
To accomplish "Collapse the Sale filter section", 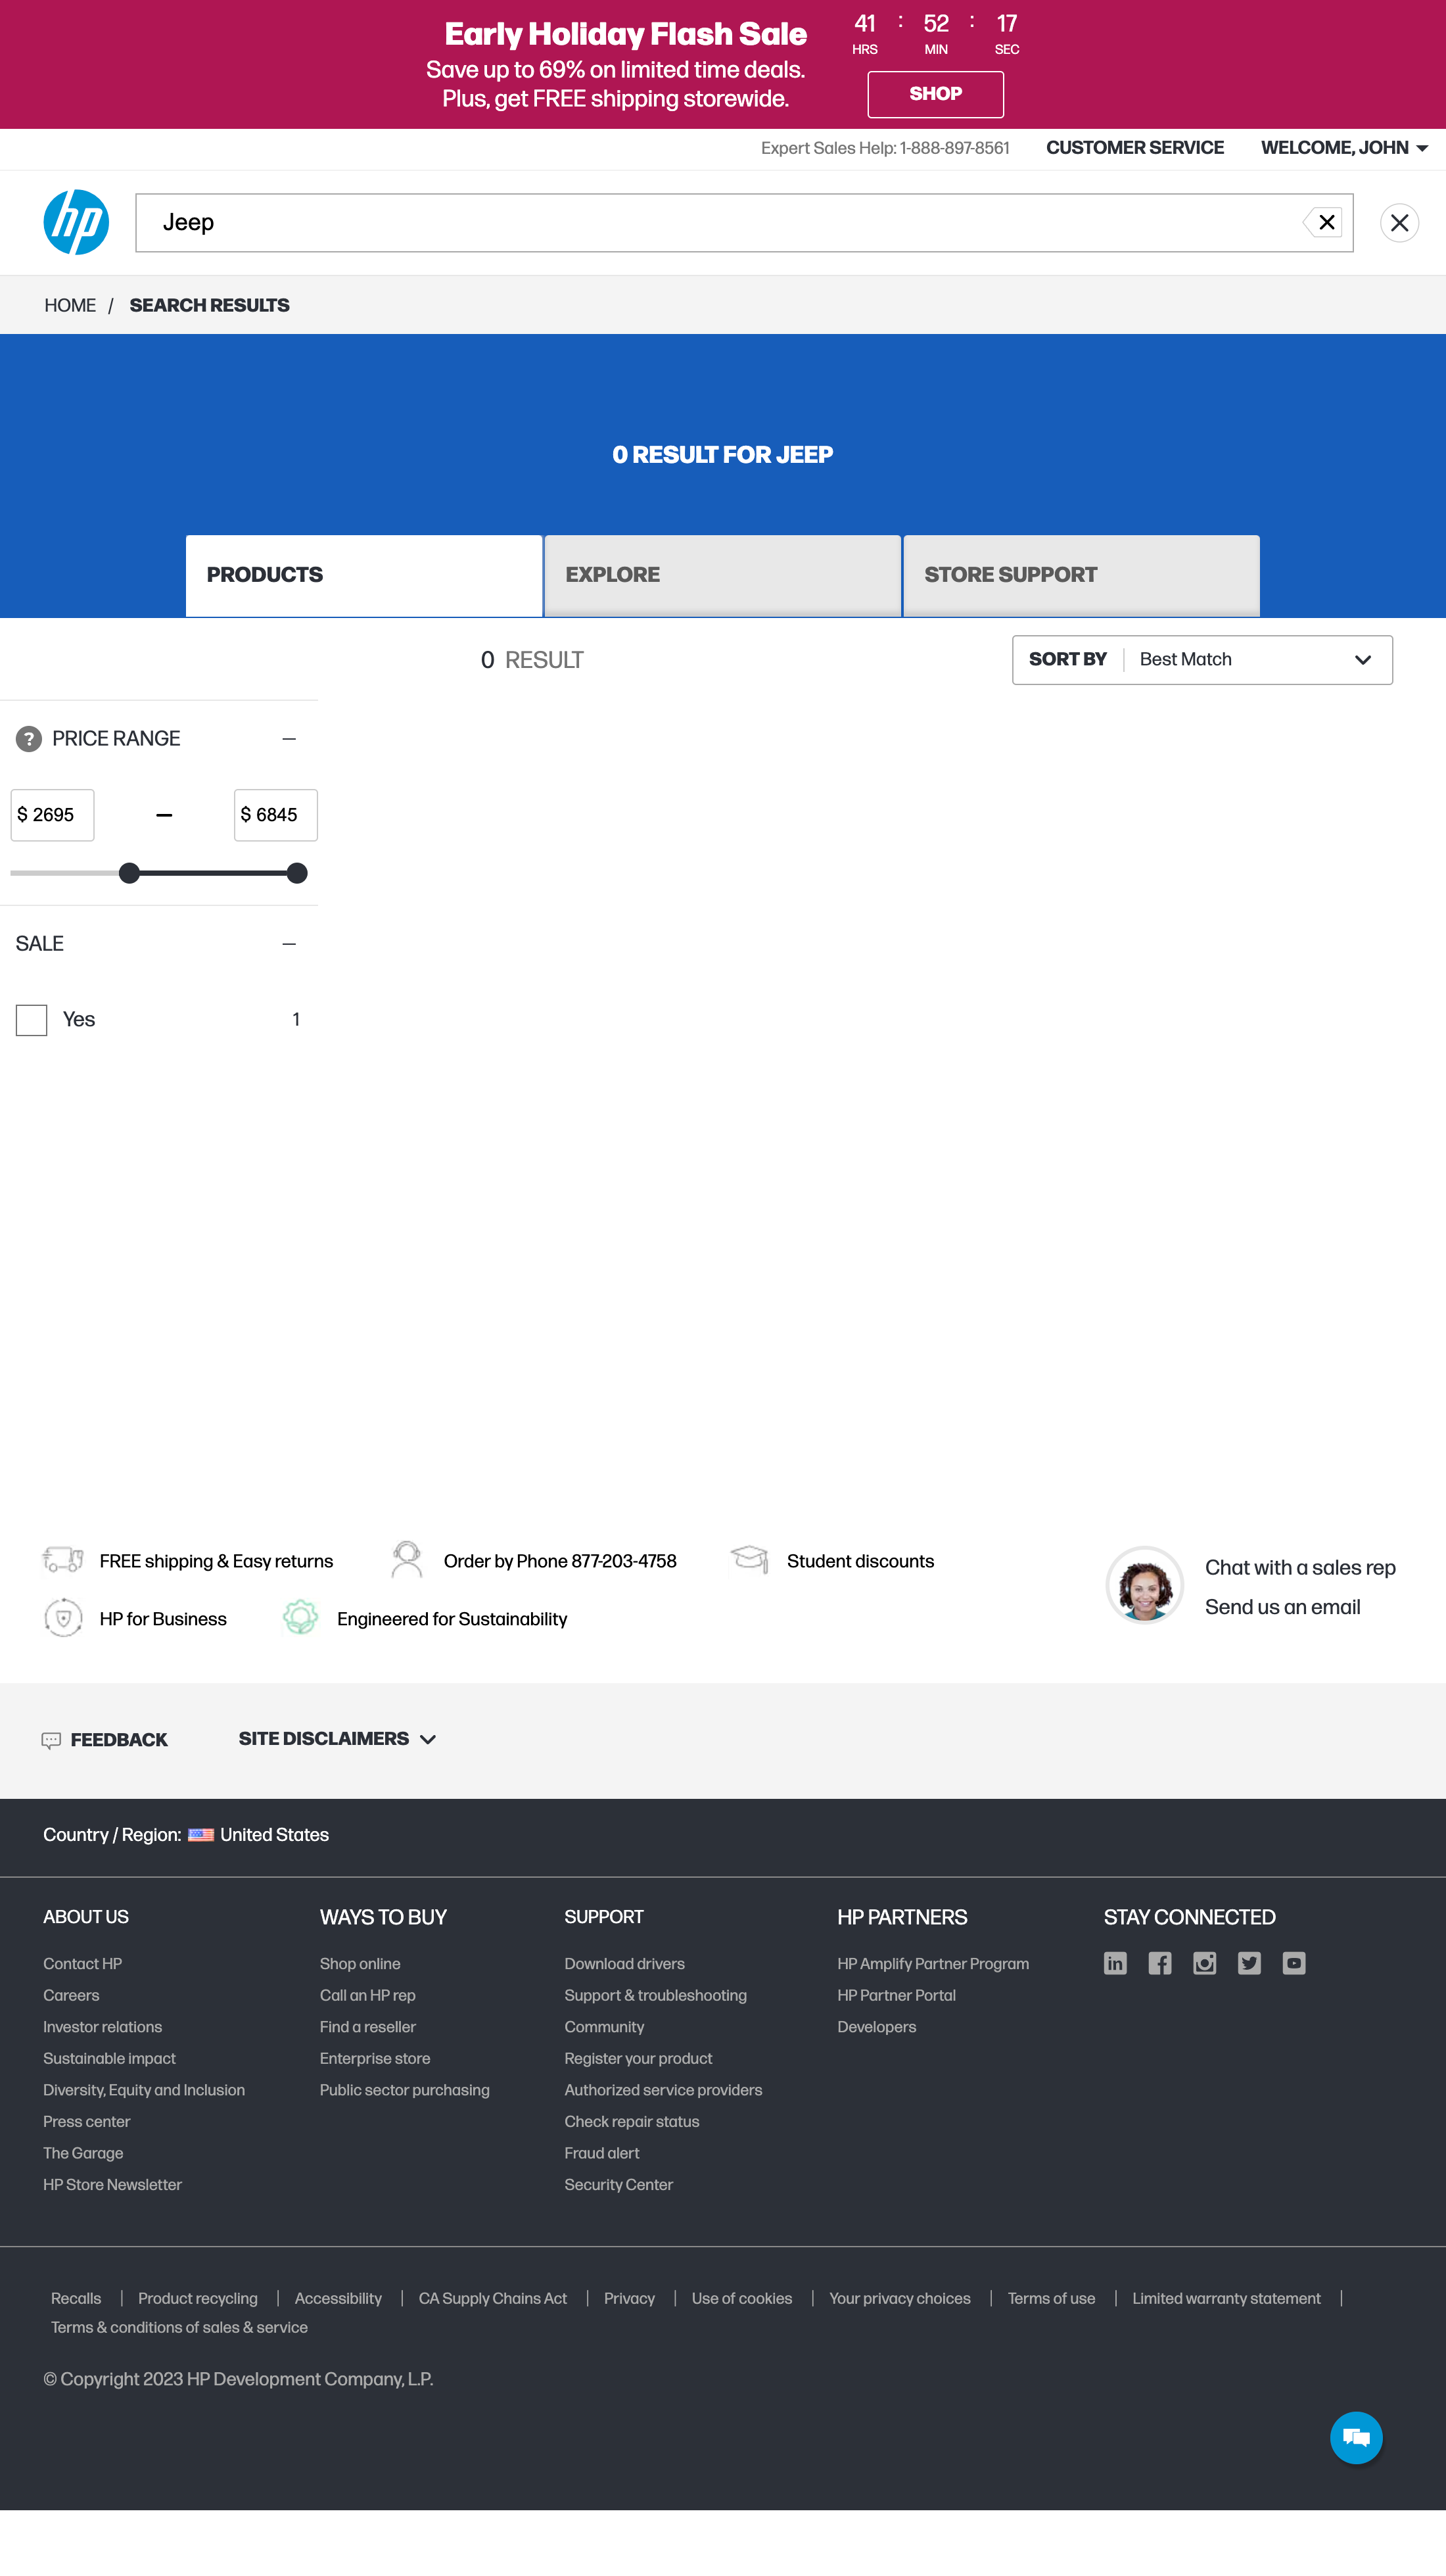I will pyautogui.click(x=289, y=943).
